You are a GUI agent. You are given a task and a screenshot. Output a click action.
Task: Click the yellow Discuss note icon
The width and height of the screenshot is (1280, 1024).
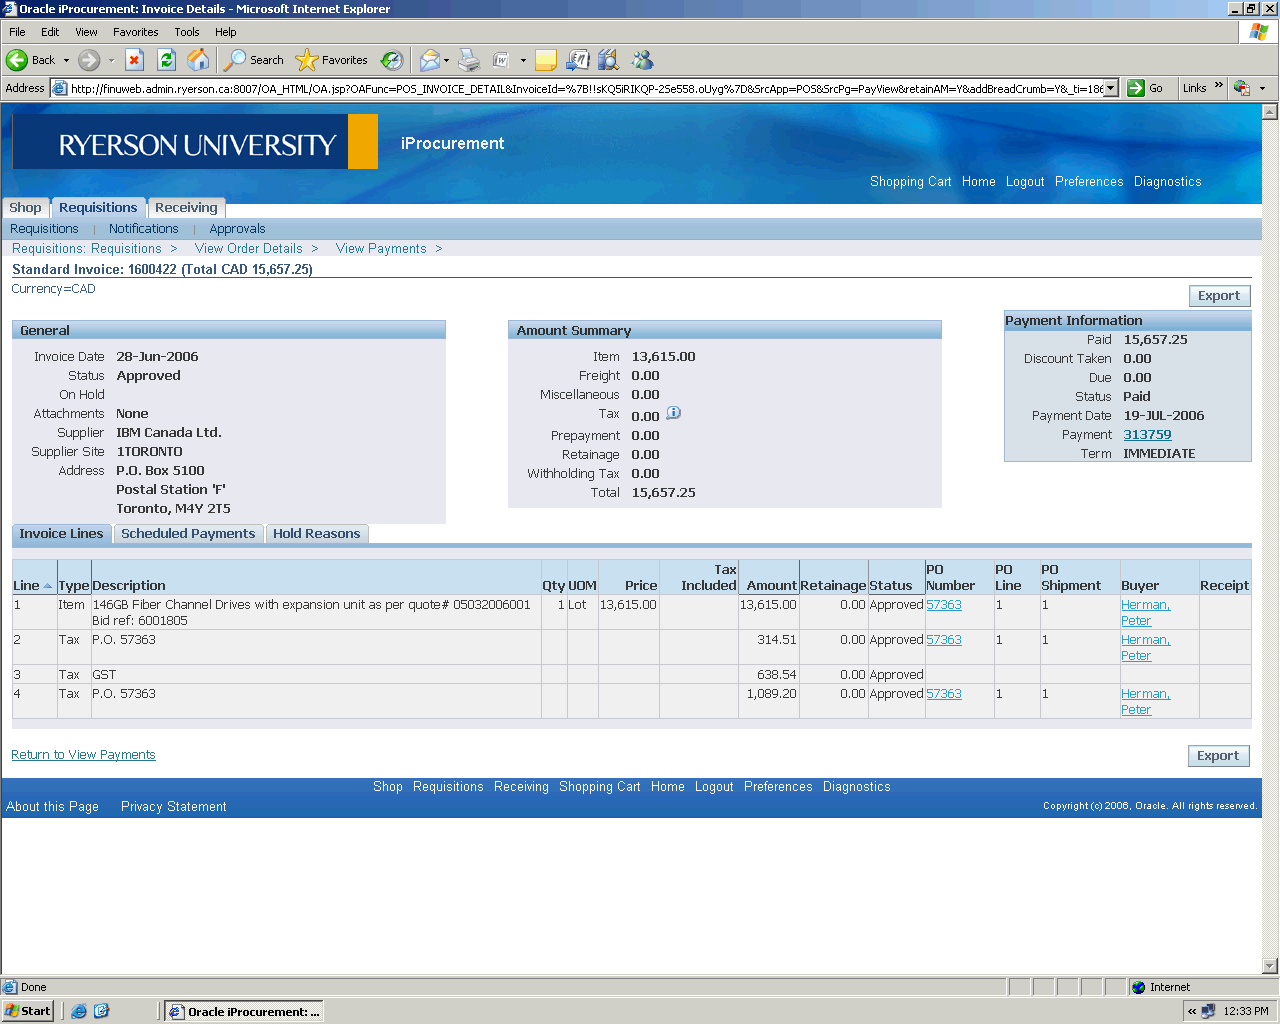546,60
